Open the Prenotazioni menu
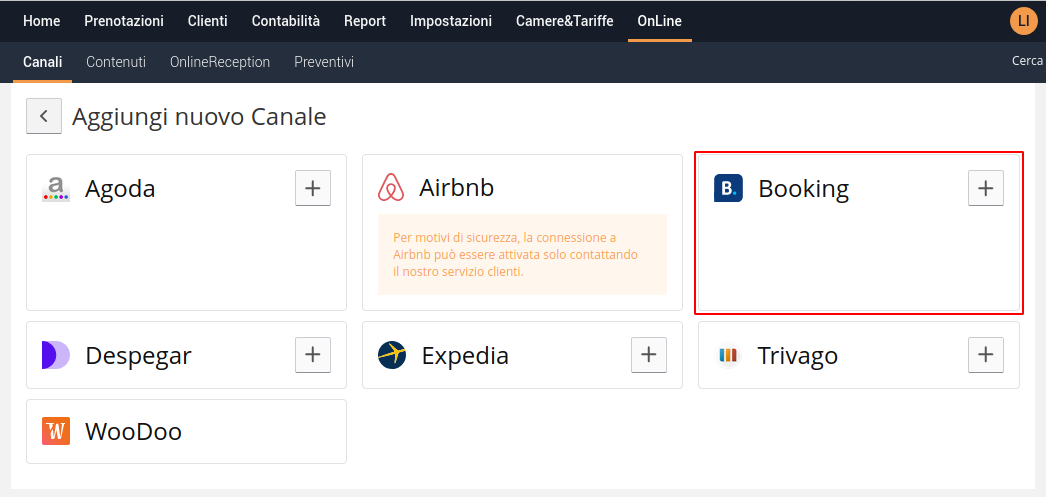Image resolution: width=1046 pixels, height=497 pixels. tap(124, 21)
